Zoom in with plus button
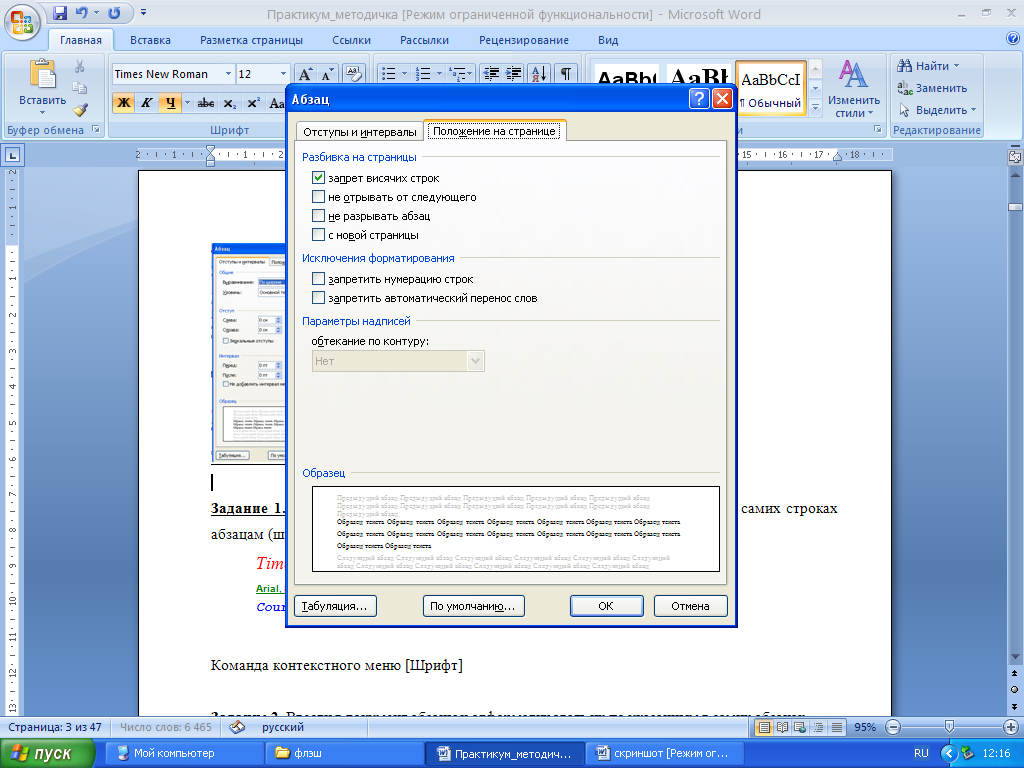The height and width of the screenshot is (768, 1024). tap(1010, 727)
